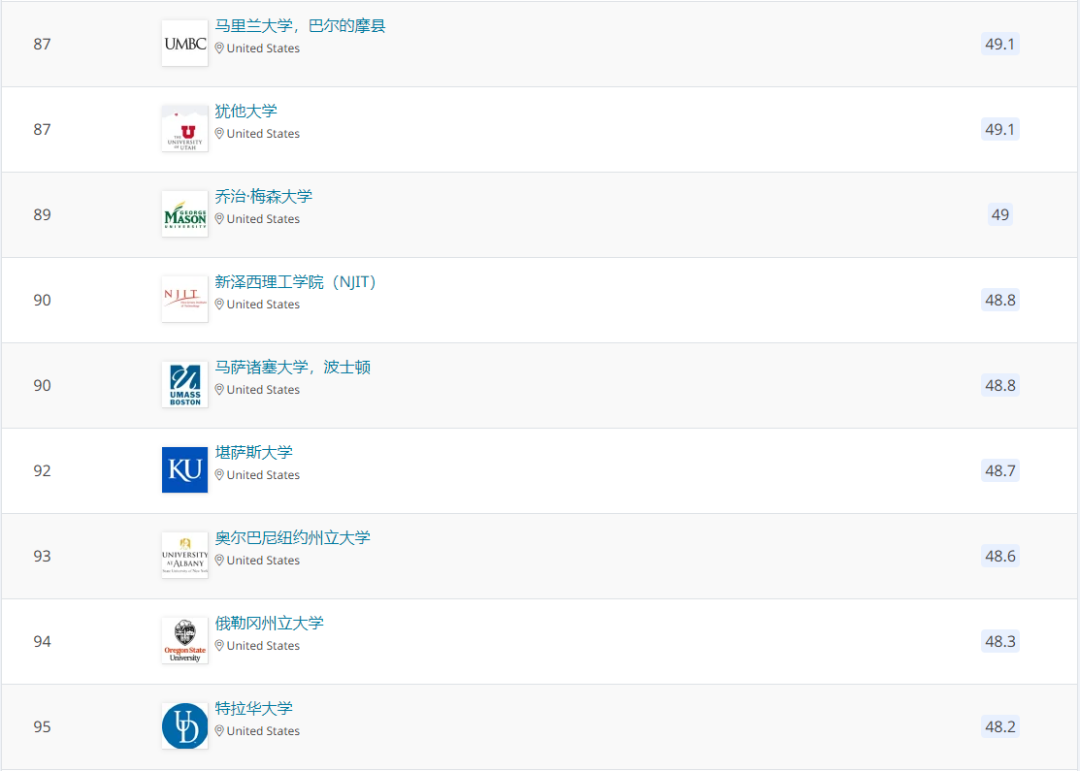The image size is (1080, 771).
Task: Click the UMBC logo thumbnail
Action: pyautogui.click(x=185, y=43)
